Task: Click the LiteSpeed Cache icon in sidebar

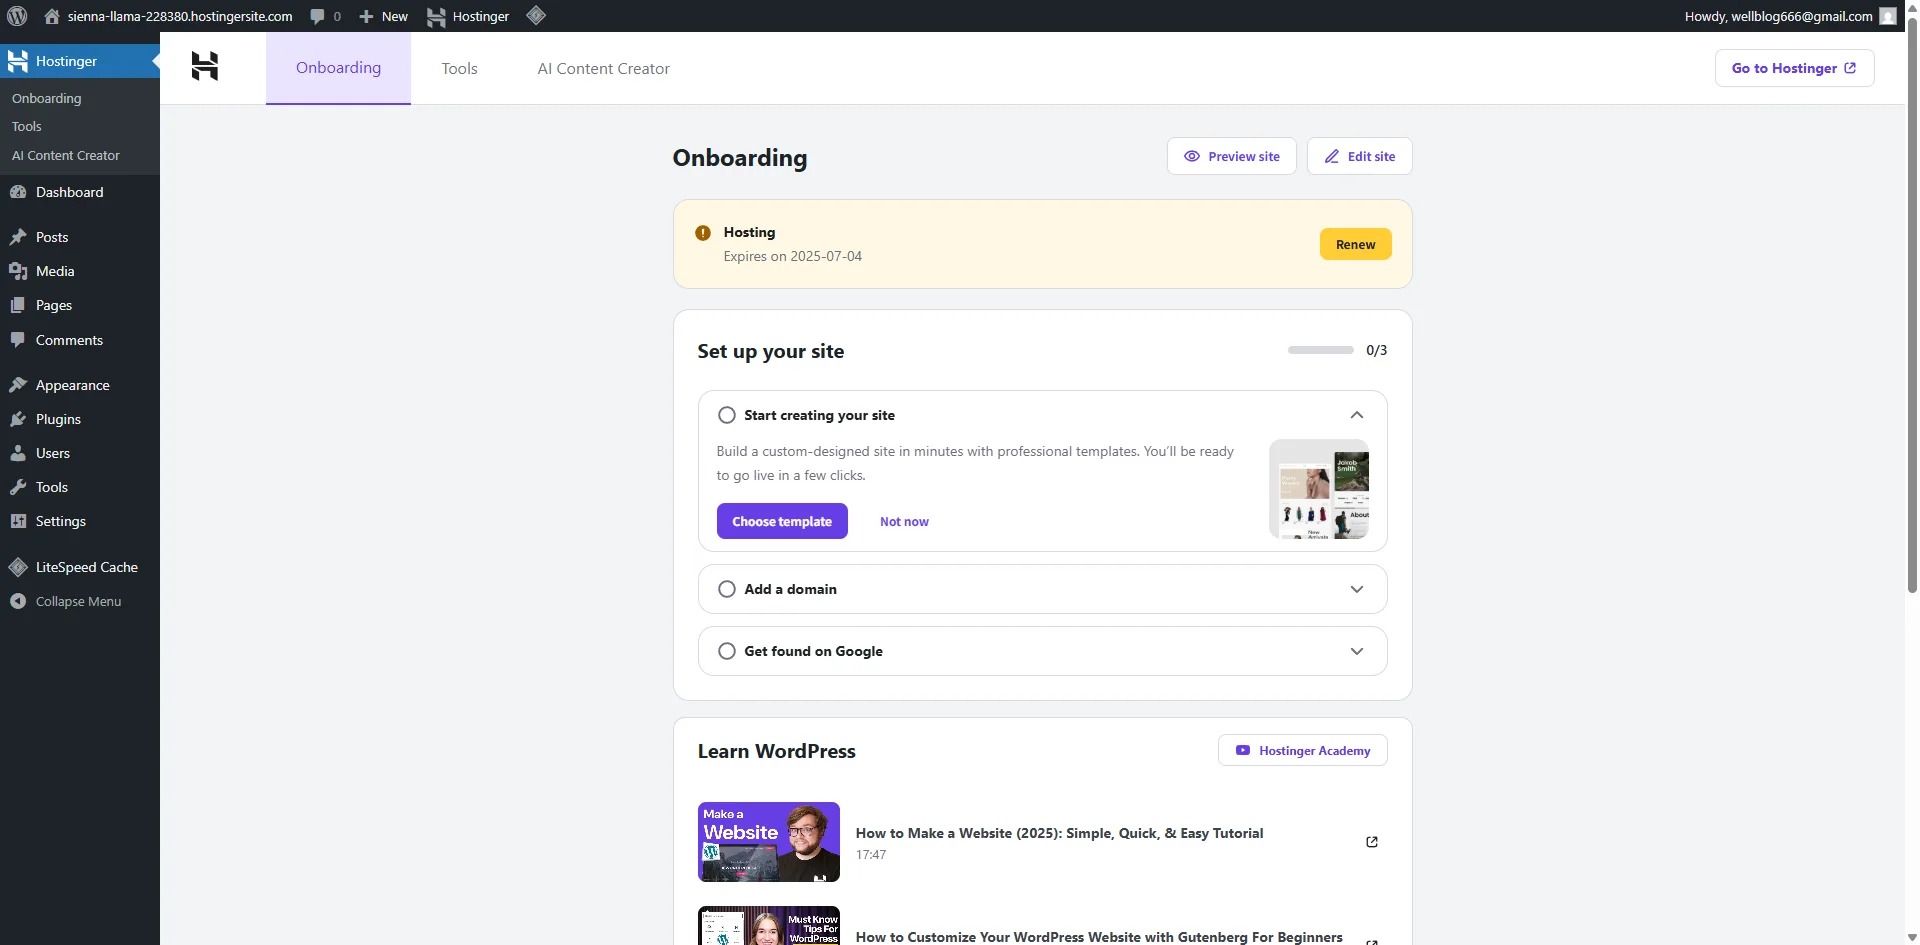Action: [18, 567]
